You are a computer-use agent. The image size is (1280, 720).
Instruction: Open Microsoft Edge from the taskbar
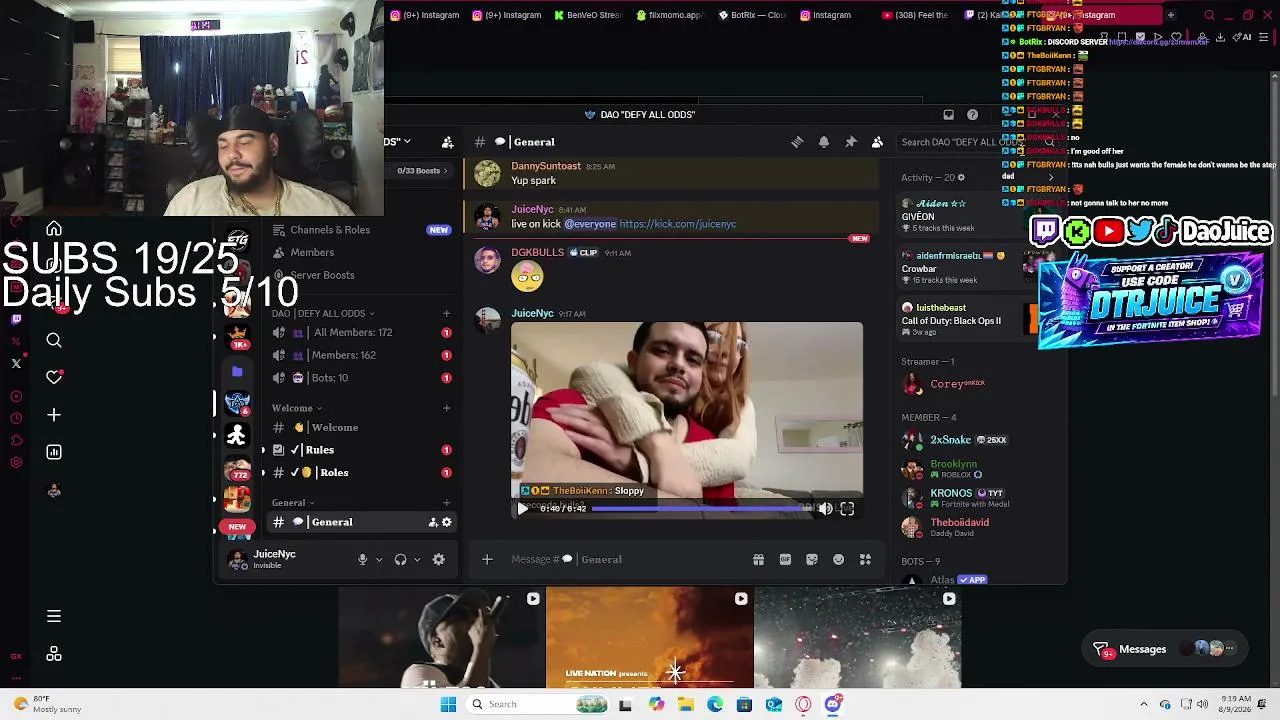coord(715,704)
